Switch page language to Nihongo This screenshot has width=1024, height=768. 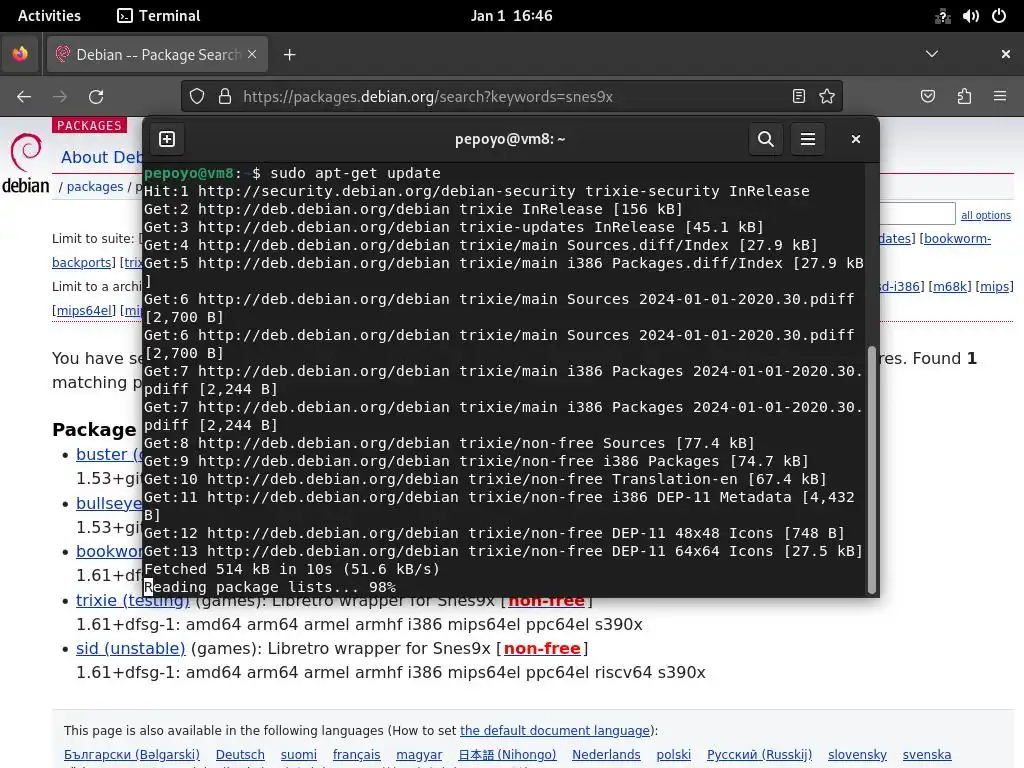pyautogui.click(x=507, y=755)
